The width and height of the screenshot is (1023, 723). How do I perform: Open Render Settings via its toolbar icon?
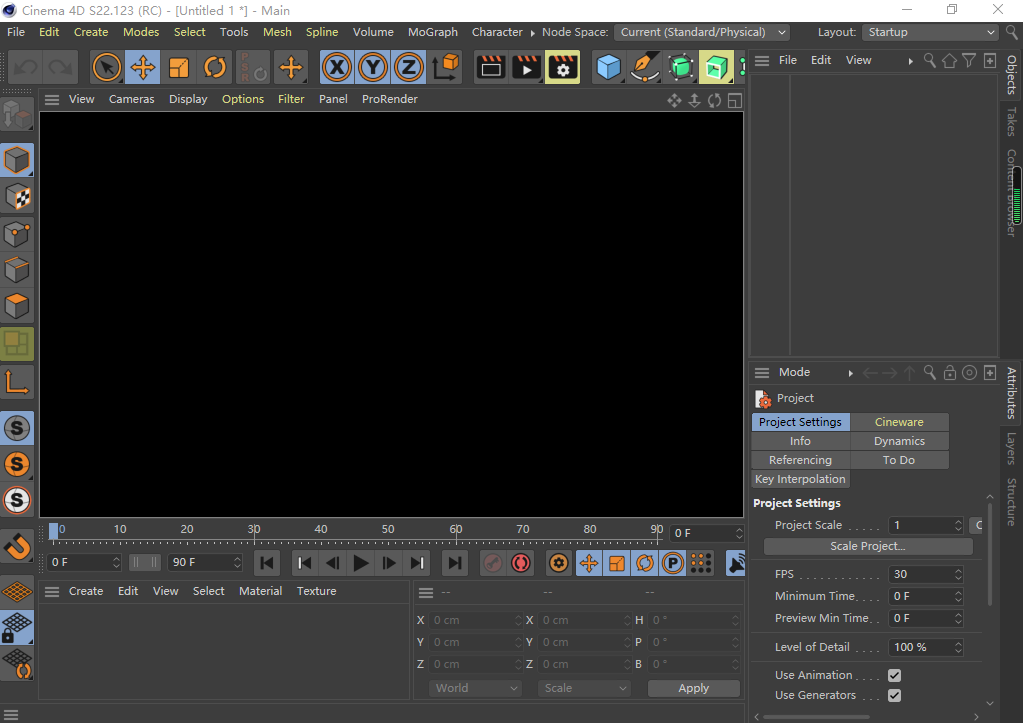[561, 67]
